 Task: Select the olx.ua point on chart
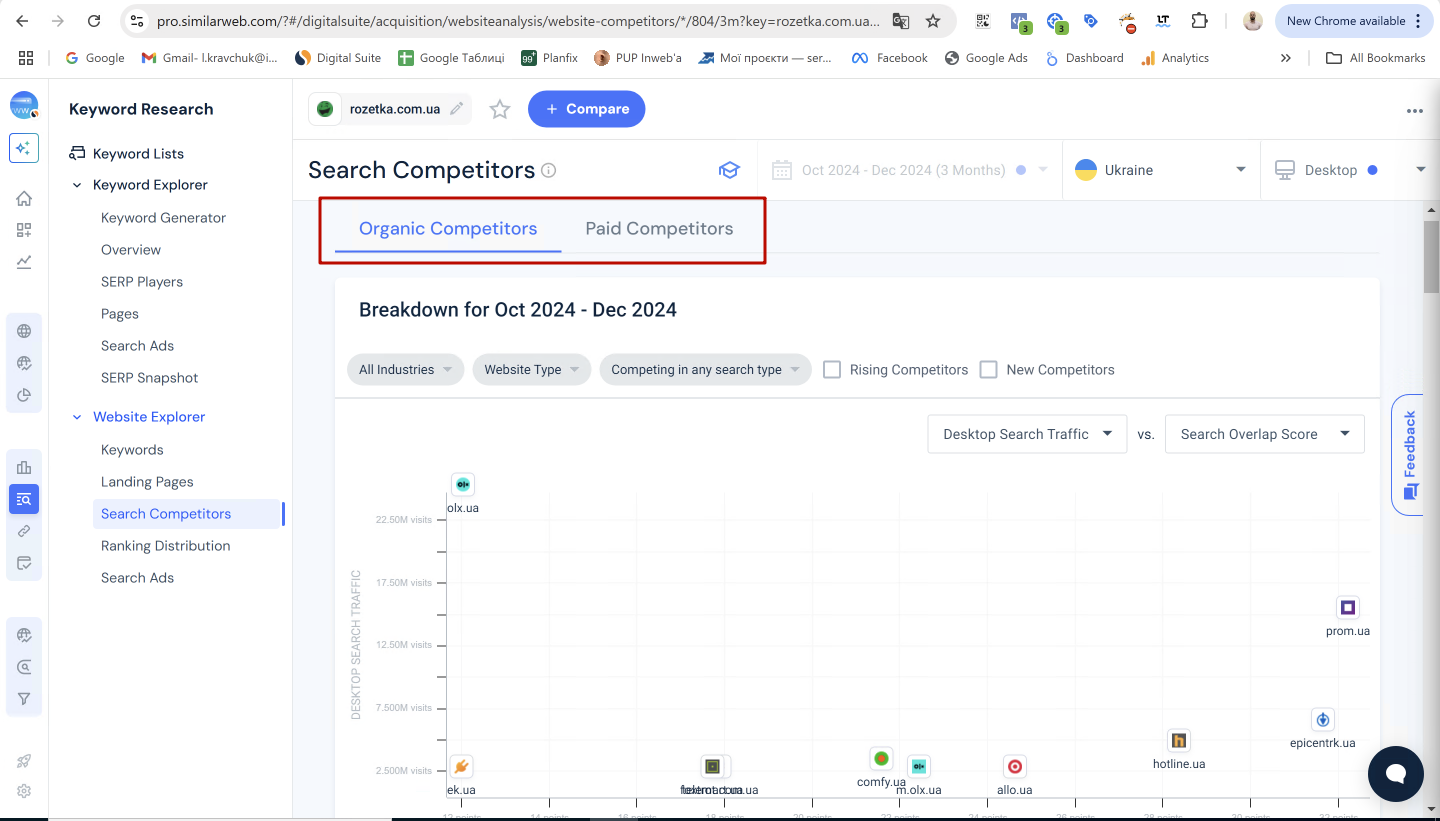pyautogui.click(x=462, y=485)
